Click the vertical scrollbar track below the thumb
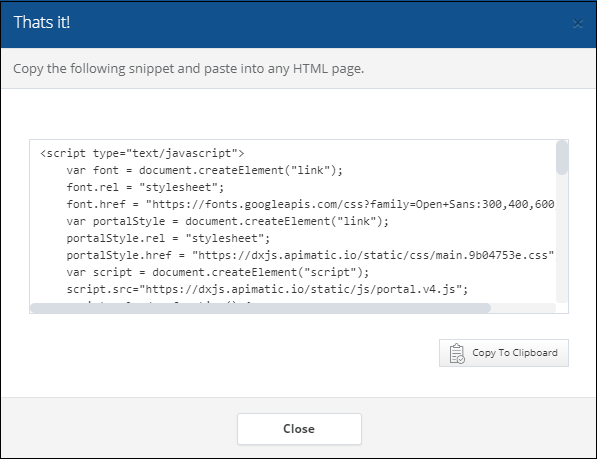This screenshot has width=597, height=459. pyautogui.click(x=562, y=239)
